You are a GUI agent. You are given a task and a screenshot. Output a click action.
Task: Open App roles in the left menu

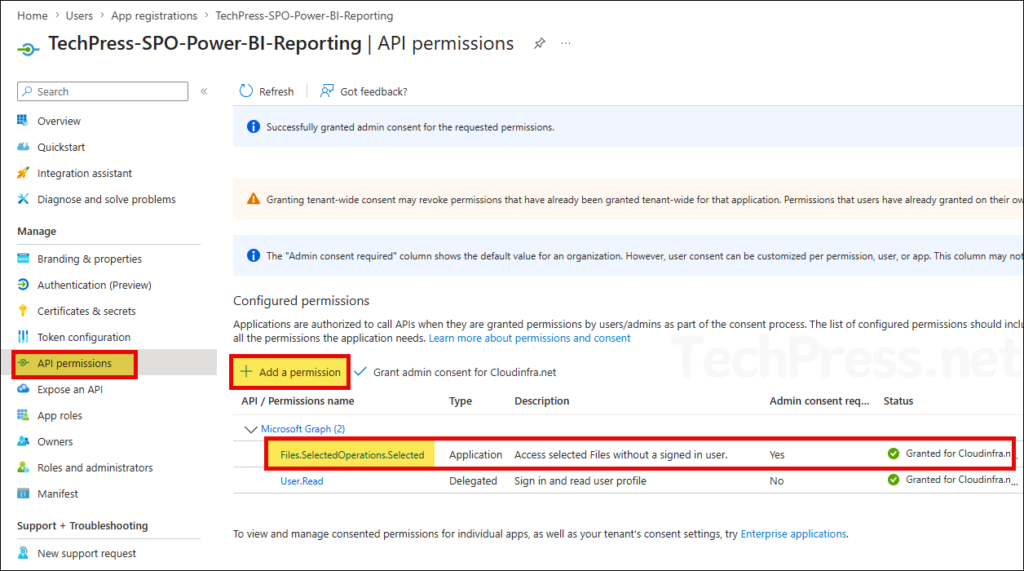click(x=59, y=416)
